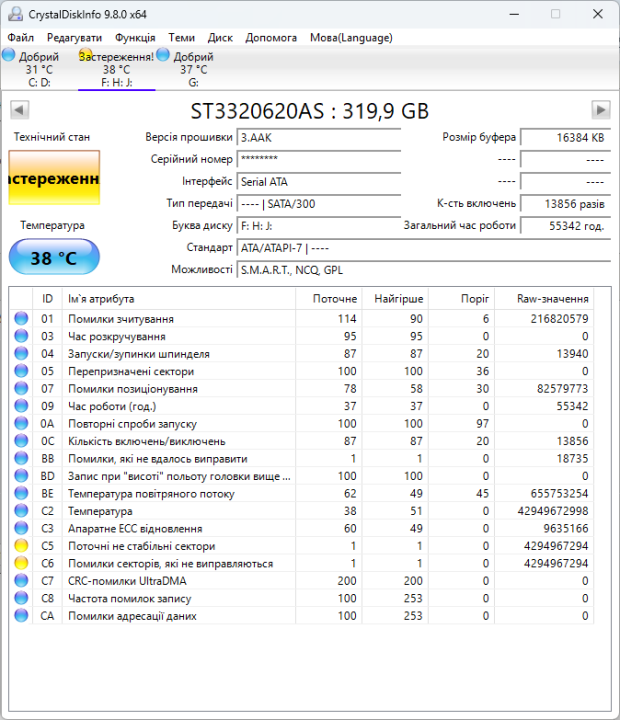Image resolution: width=620 pixels, height=720 pixels.
Task: Click status orb of attribute 09 power-on hours
Action: point(21,405)
